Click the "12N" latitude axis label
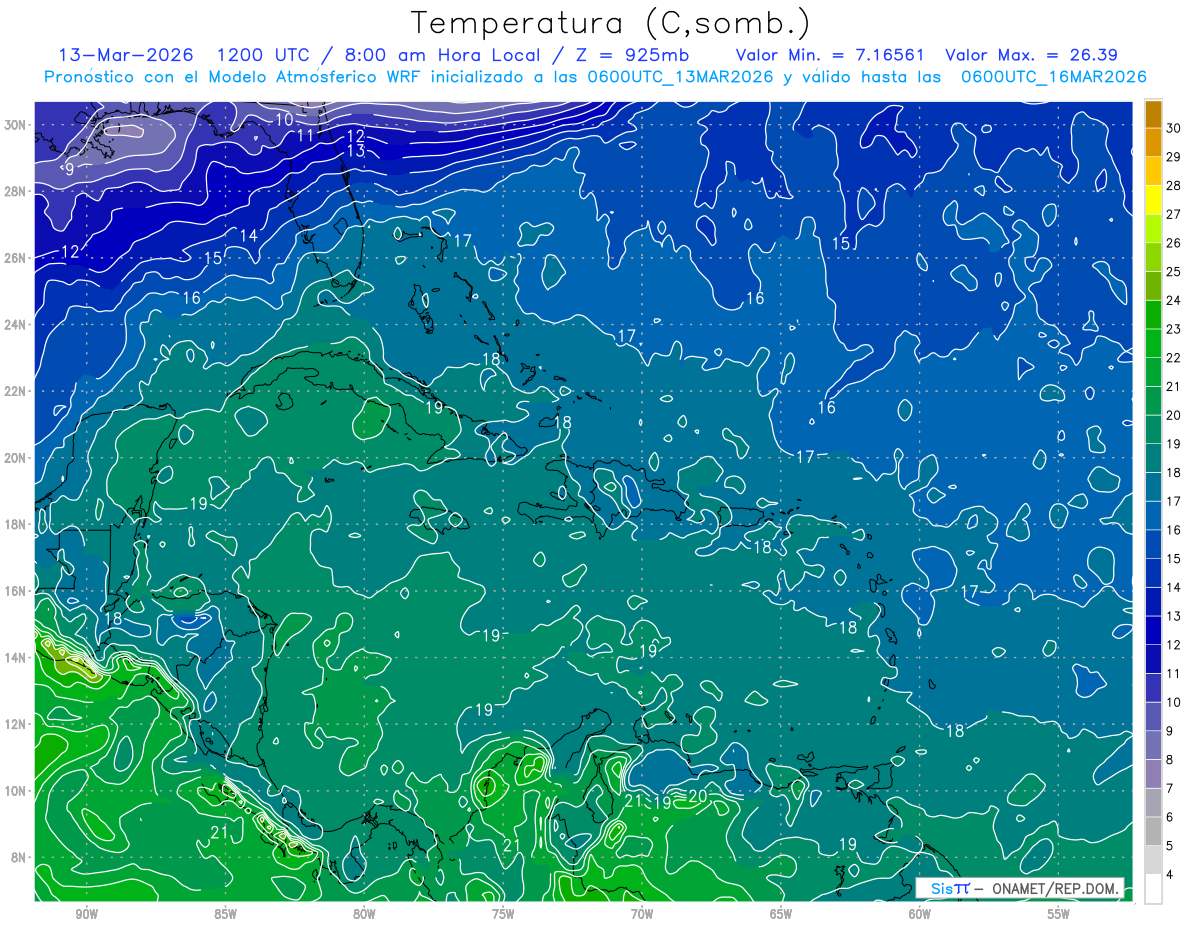This screenshot has height=927, width=1200. tap(16, 724)
